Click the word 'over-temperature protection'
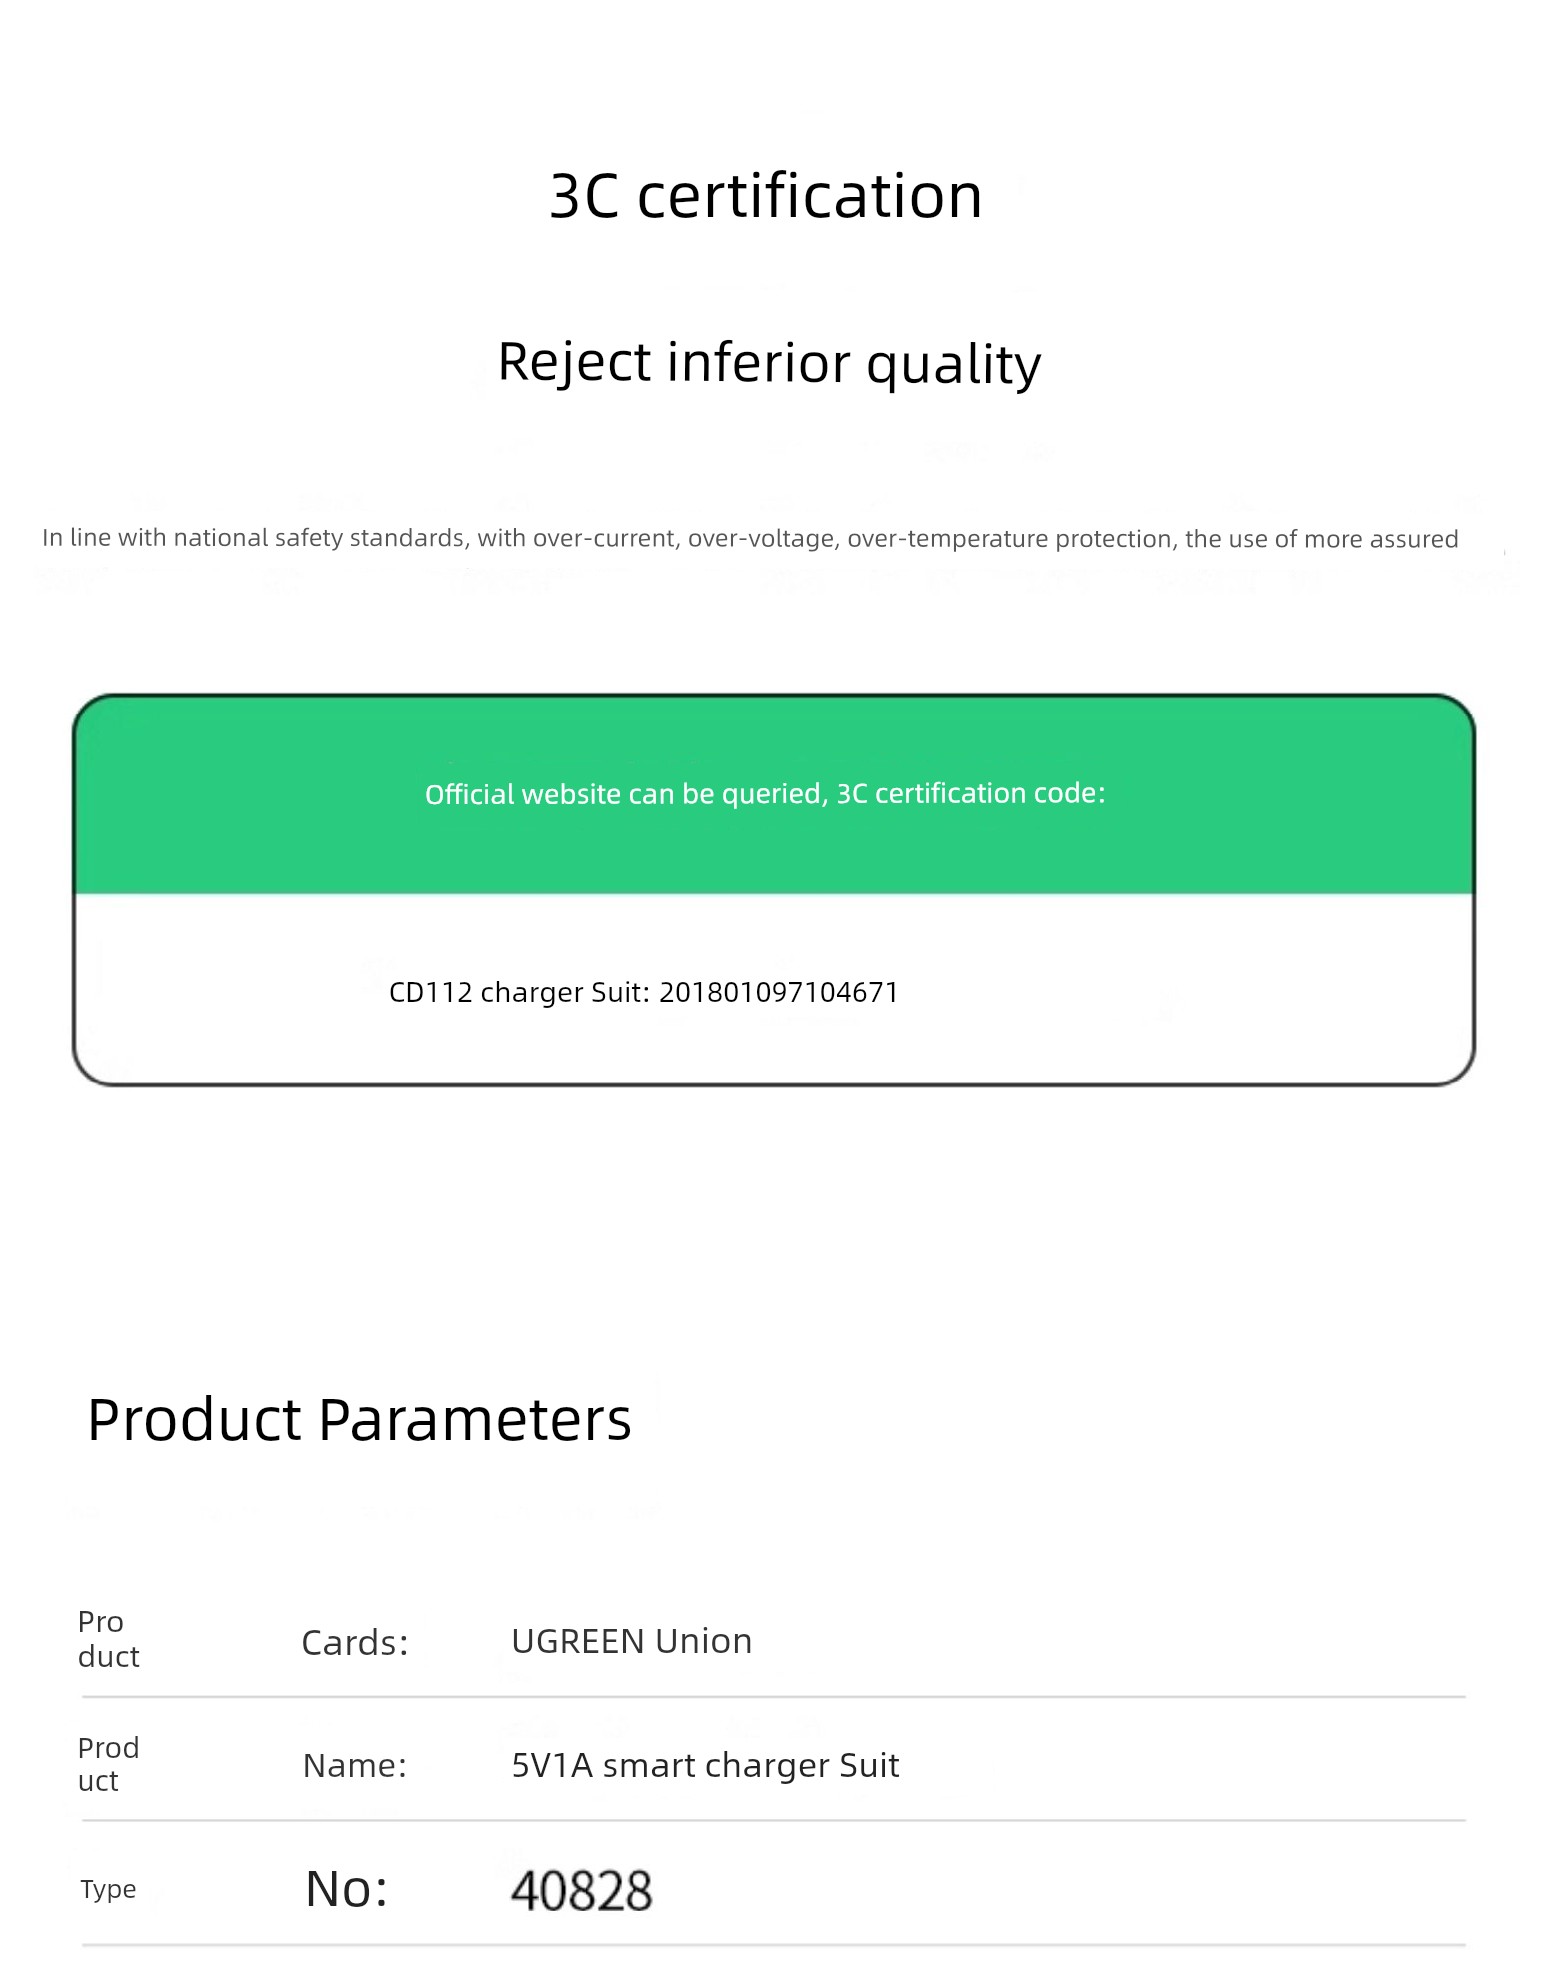 [x=1010, y=539]
